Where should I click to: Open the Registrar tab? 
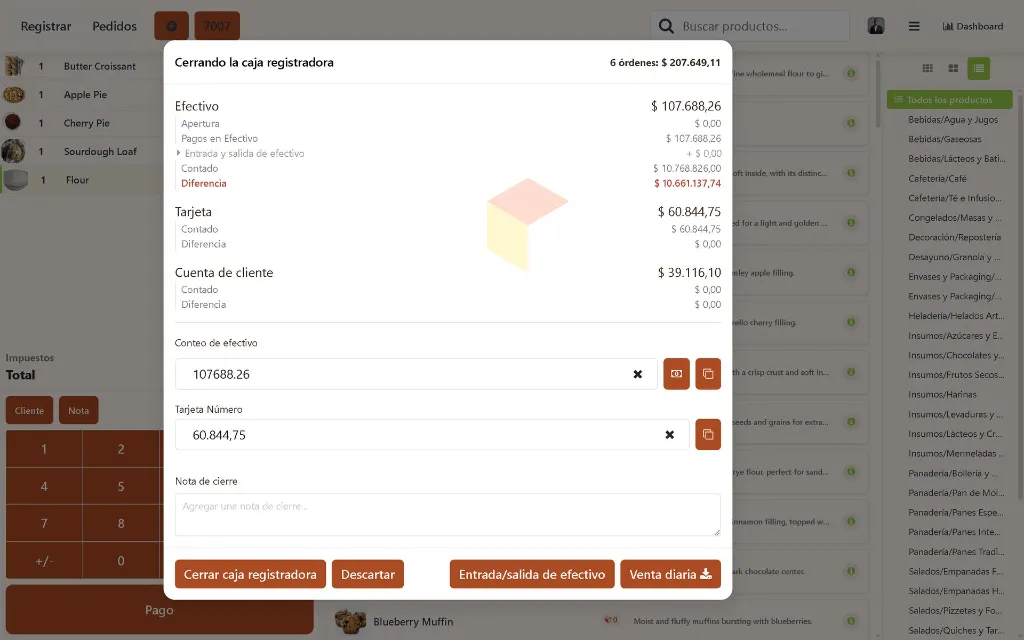[x=46, y=26]
